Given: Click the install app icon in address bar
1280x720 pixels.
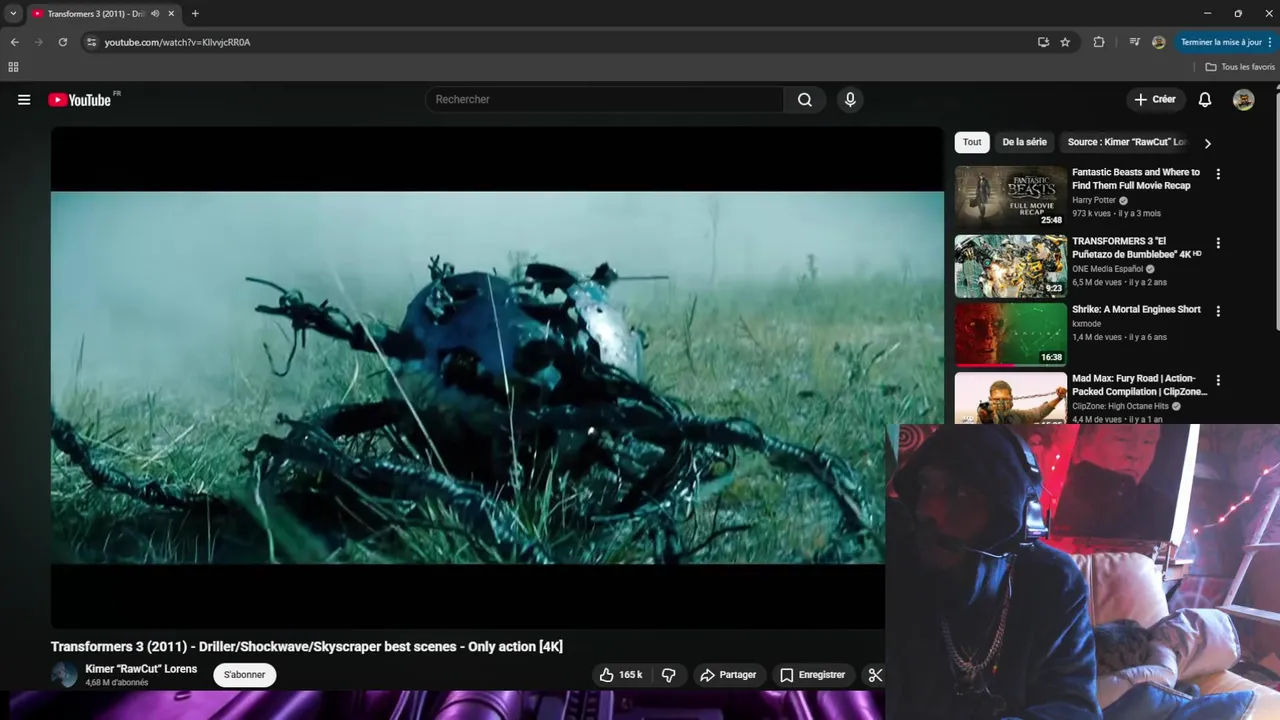Looking at the screenshot, I should [1043, 42].
